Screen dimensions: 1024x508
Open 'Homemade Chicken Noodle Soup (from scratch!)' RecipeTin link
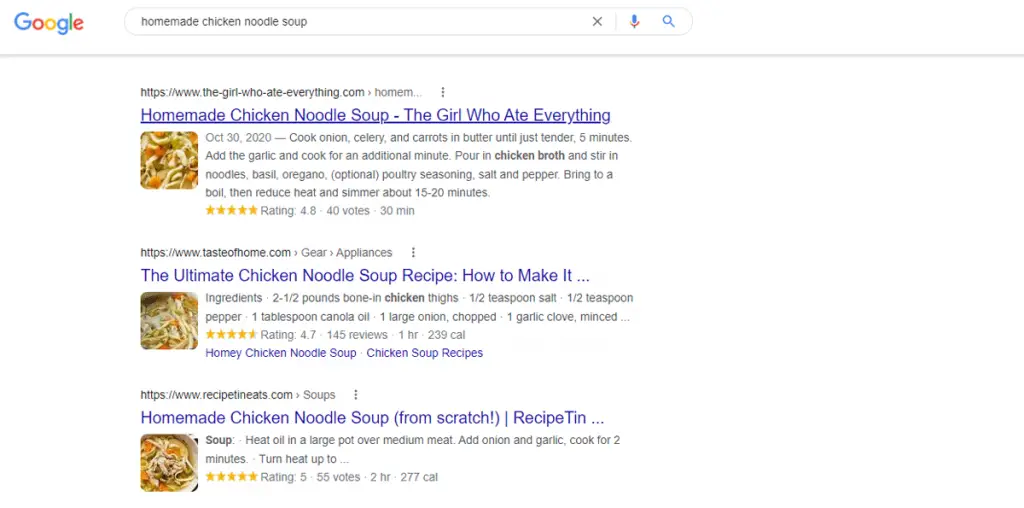coord(372,418)
